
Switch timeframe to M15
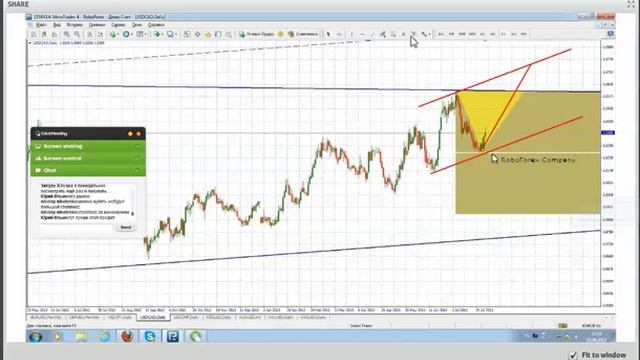pyautogui.click(x=462, y=34)
